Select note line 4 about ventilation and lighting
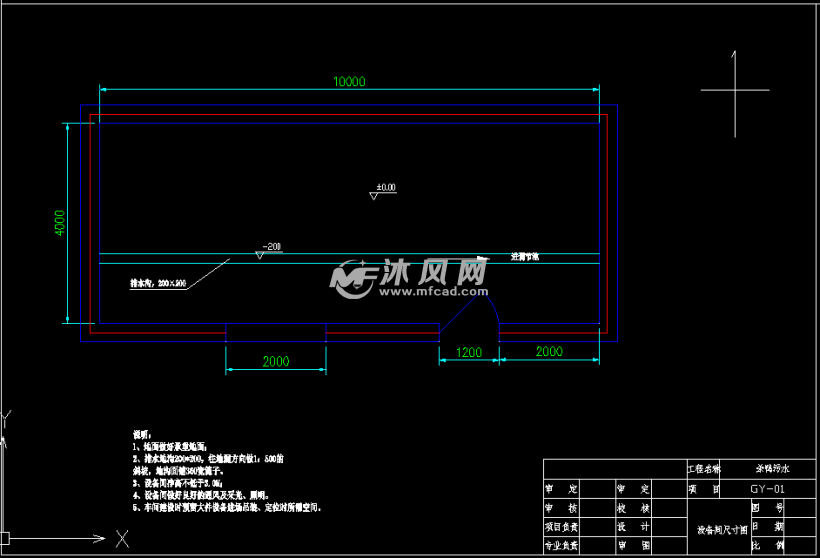Viewport: 820px width, 558px height. [201, 495]
